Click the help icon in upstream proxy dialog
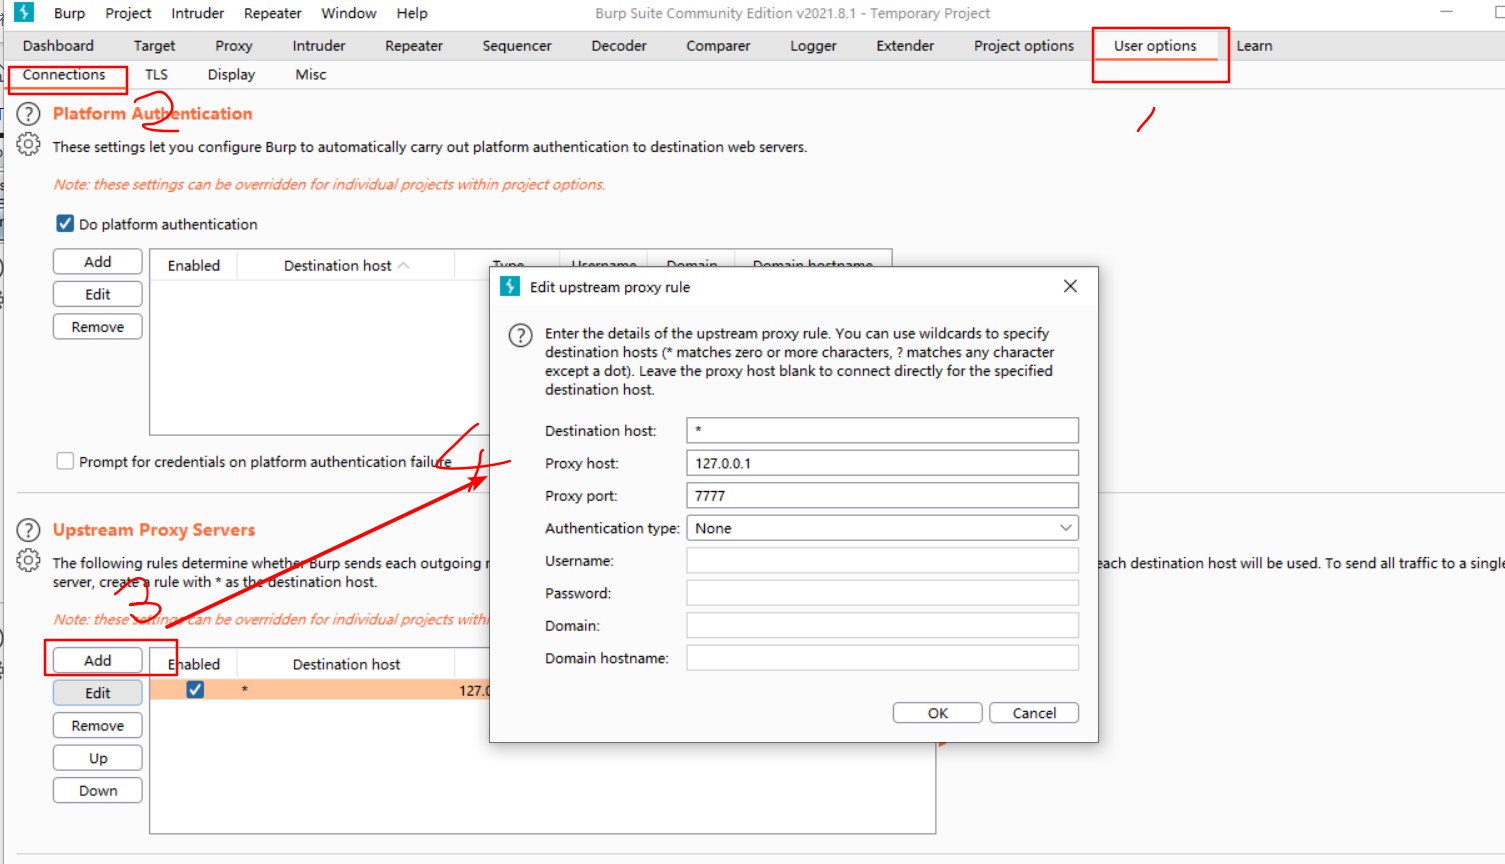This screenshot has width=1505, height=864. pyautogui.click(x=521, y=335)
